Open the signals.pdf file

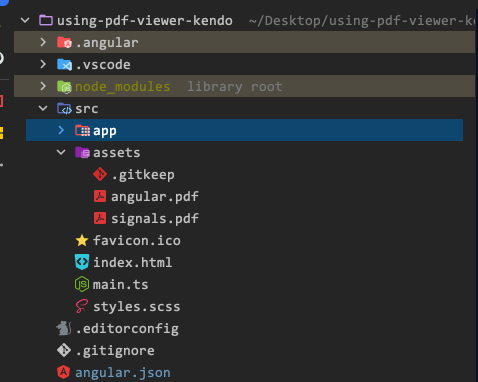click(155, 219)
